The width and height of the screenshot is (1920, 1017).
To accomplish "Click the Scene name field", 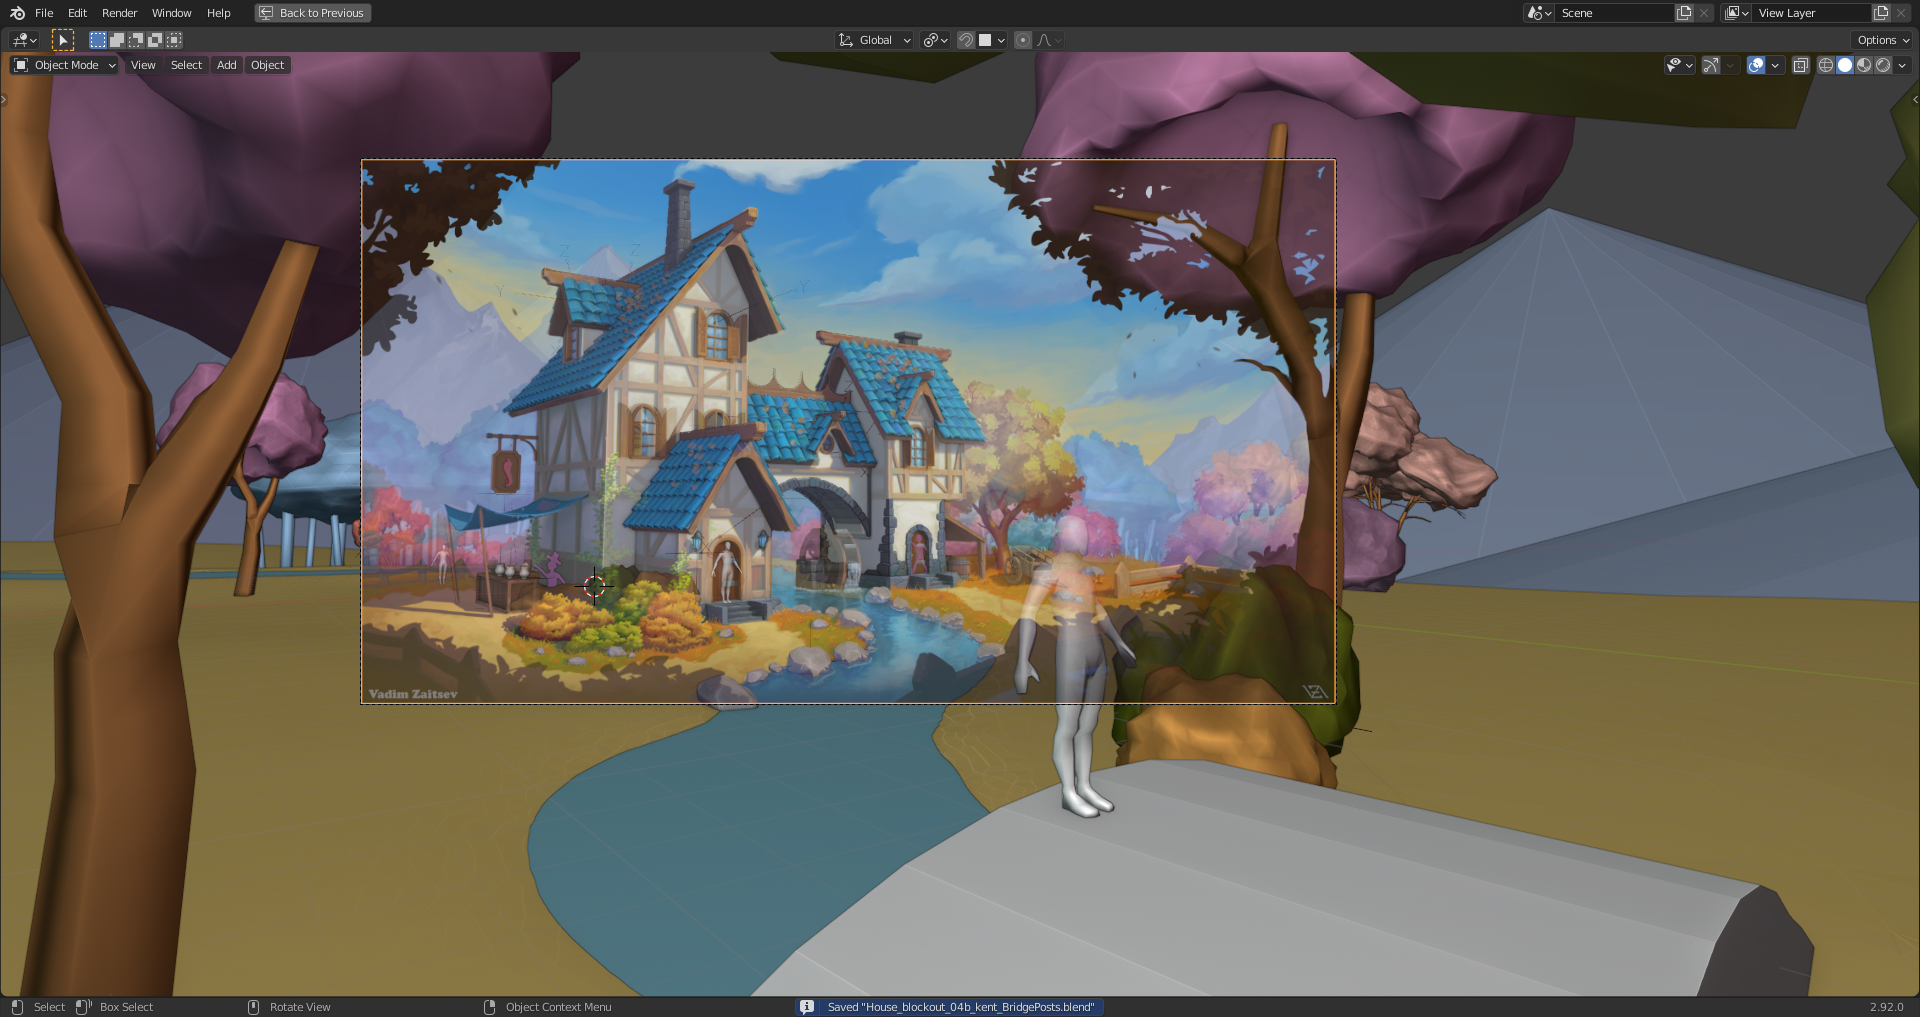I will 1615,13.
